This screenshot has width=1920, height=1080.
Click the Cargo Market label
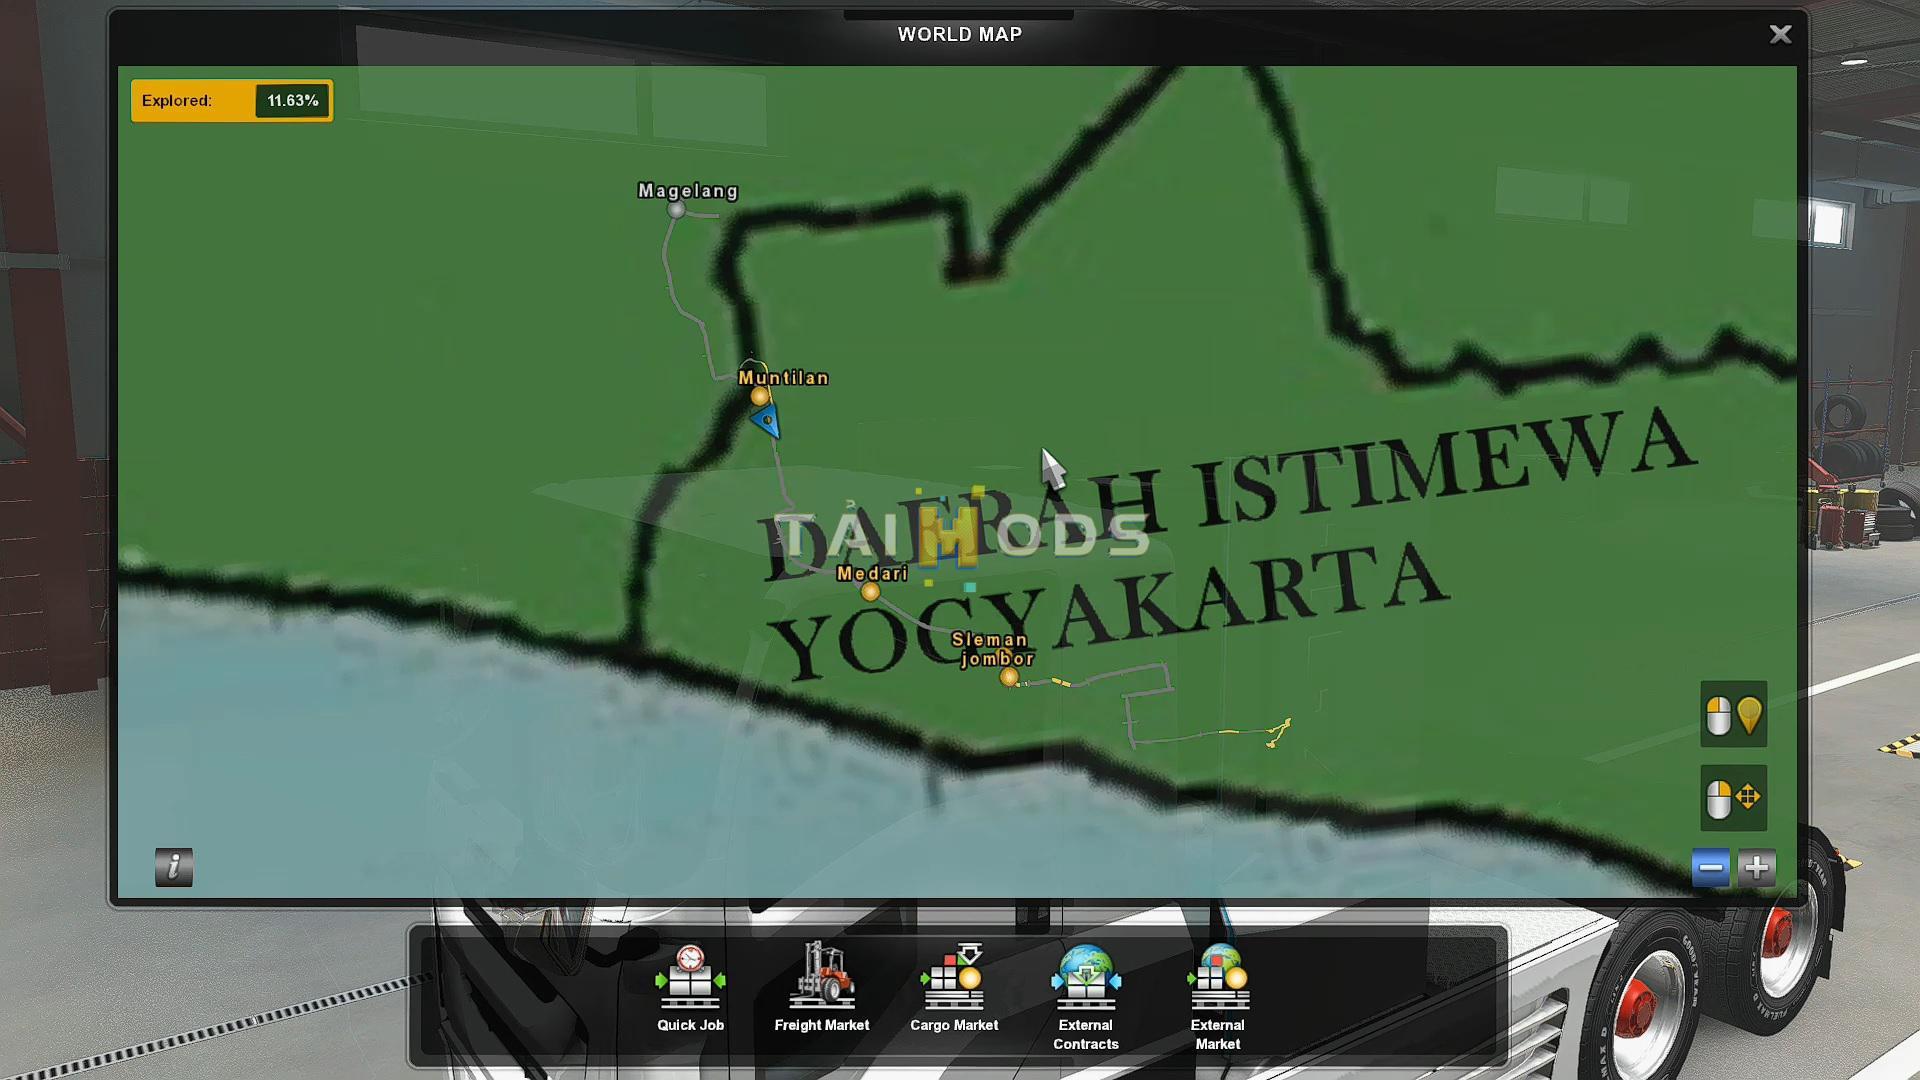coord(954,1025)
